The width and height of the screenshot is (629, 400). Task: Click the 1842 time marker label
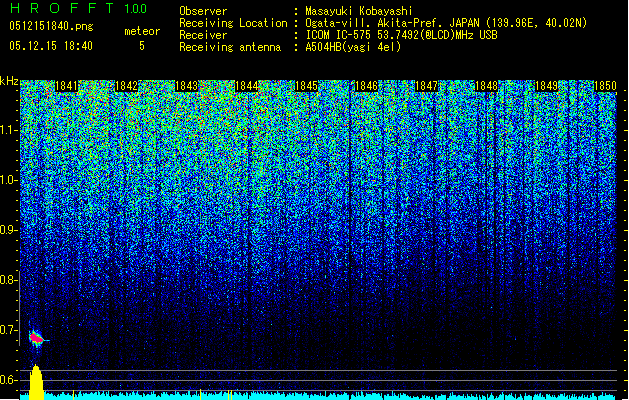coord(126,86)
